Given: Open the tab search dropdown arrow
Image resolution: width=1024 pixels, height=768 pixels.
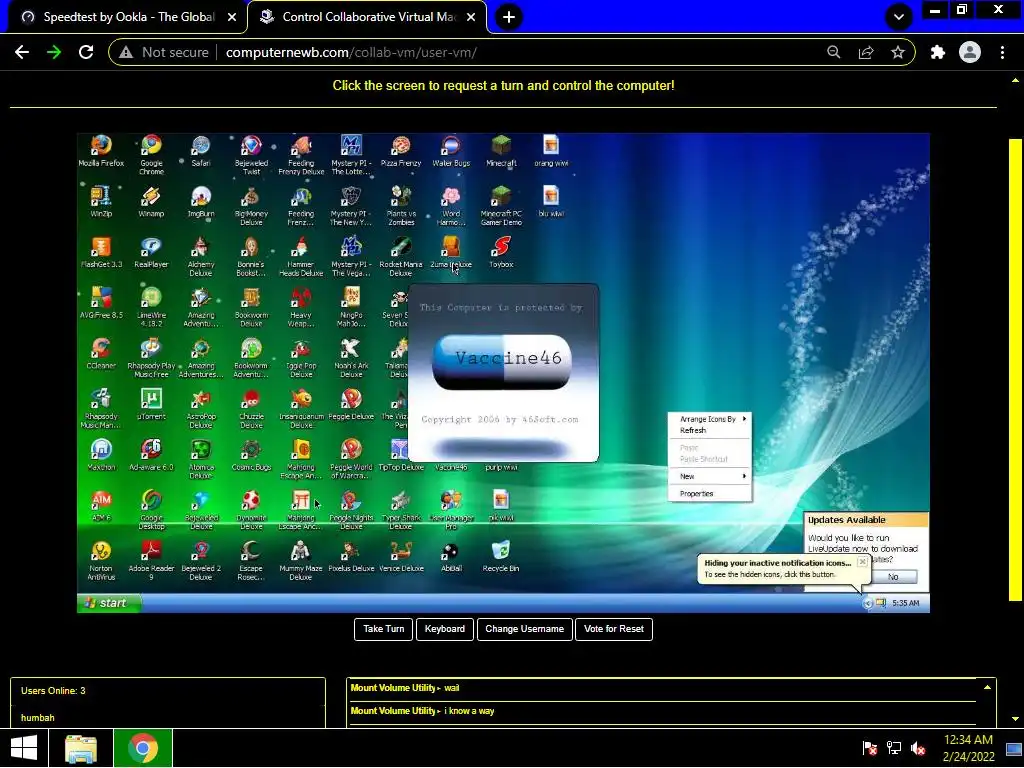Looking at the screenshot, I should 899,17.
